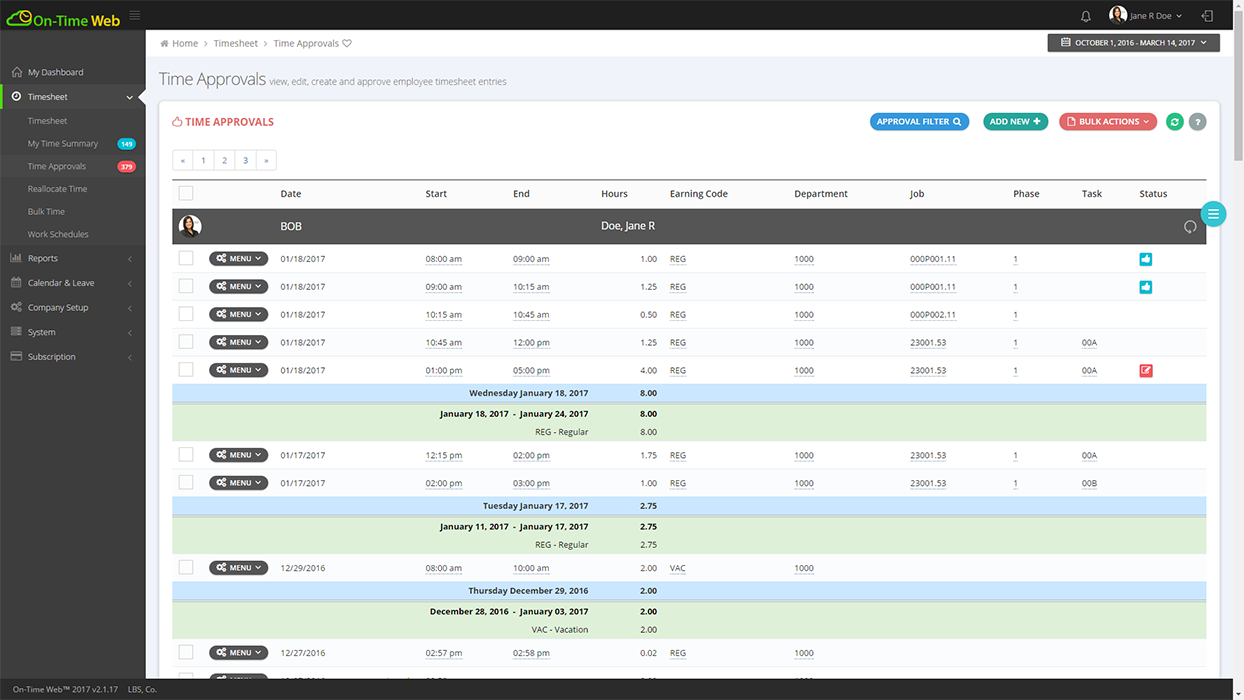Open the floating teal menu button on the right
Viewport: 1244px width, 700px height.
click(1212, 213)
